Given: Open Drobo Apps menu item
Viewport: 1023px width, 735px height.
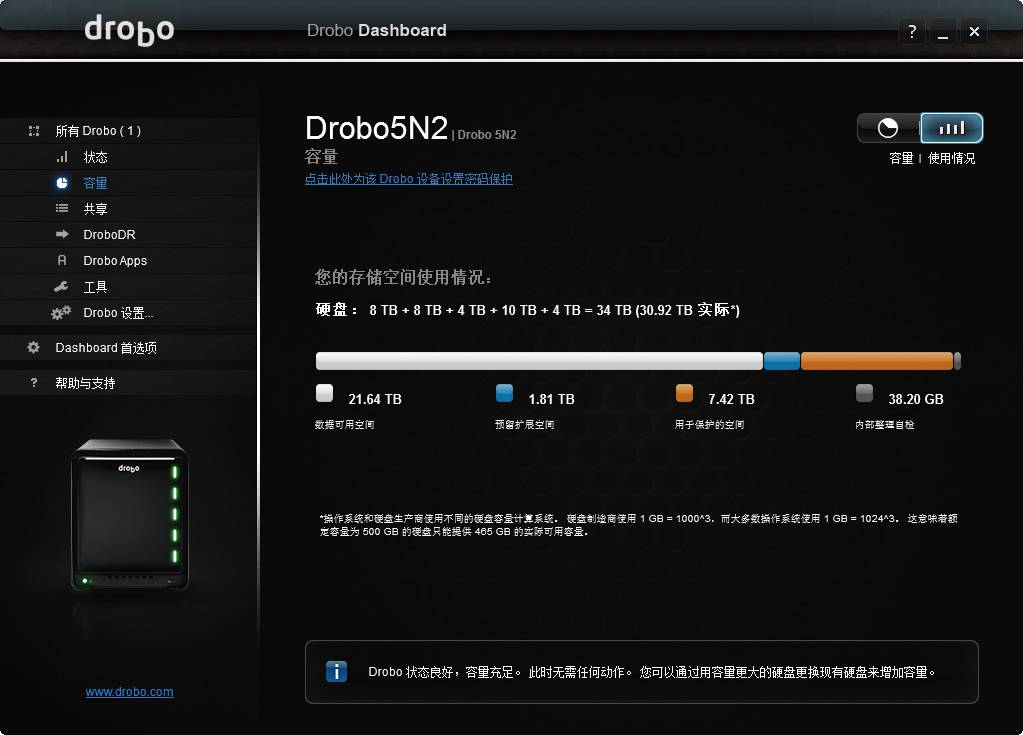Looking at the screenshot, I should pyautogui.click(x=129, y=261).
